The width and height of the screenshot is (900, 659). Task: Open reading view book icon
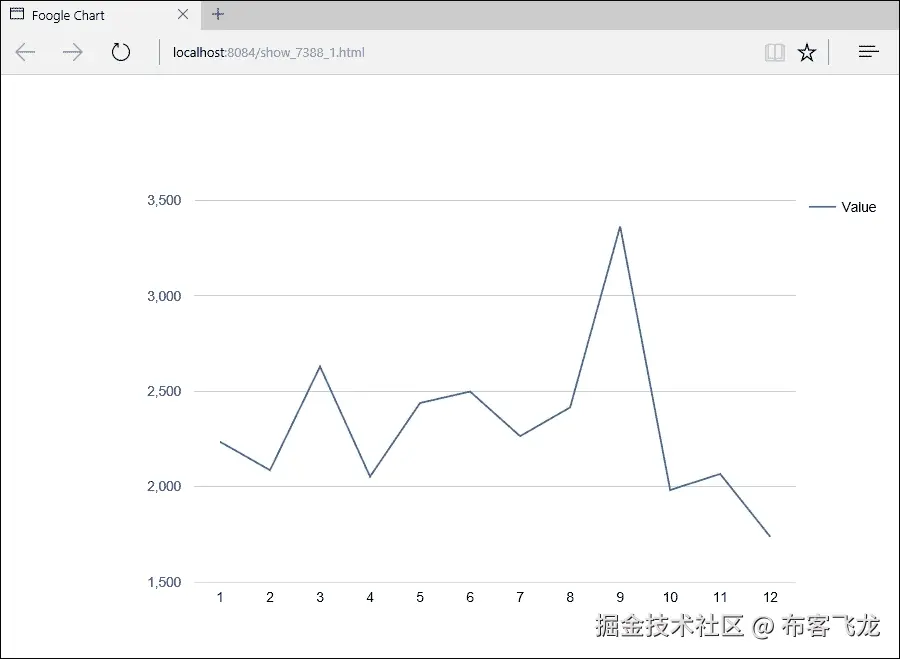pos(775,52)
